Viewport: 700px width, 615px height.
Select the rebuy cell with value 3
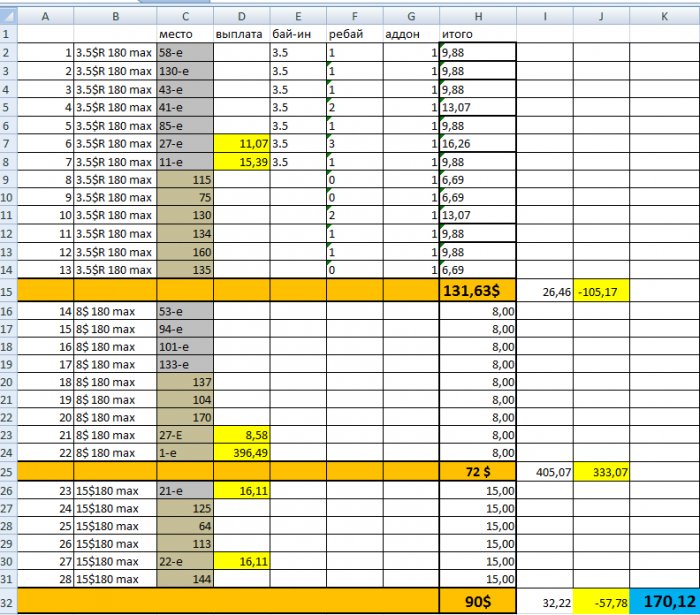pyautogui.click(x=354, y=144)
